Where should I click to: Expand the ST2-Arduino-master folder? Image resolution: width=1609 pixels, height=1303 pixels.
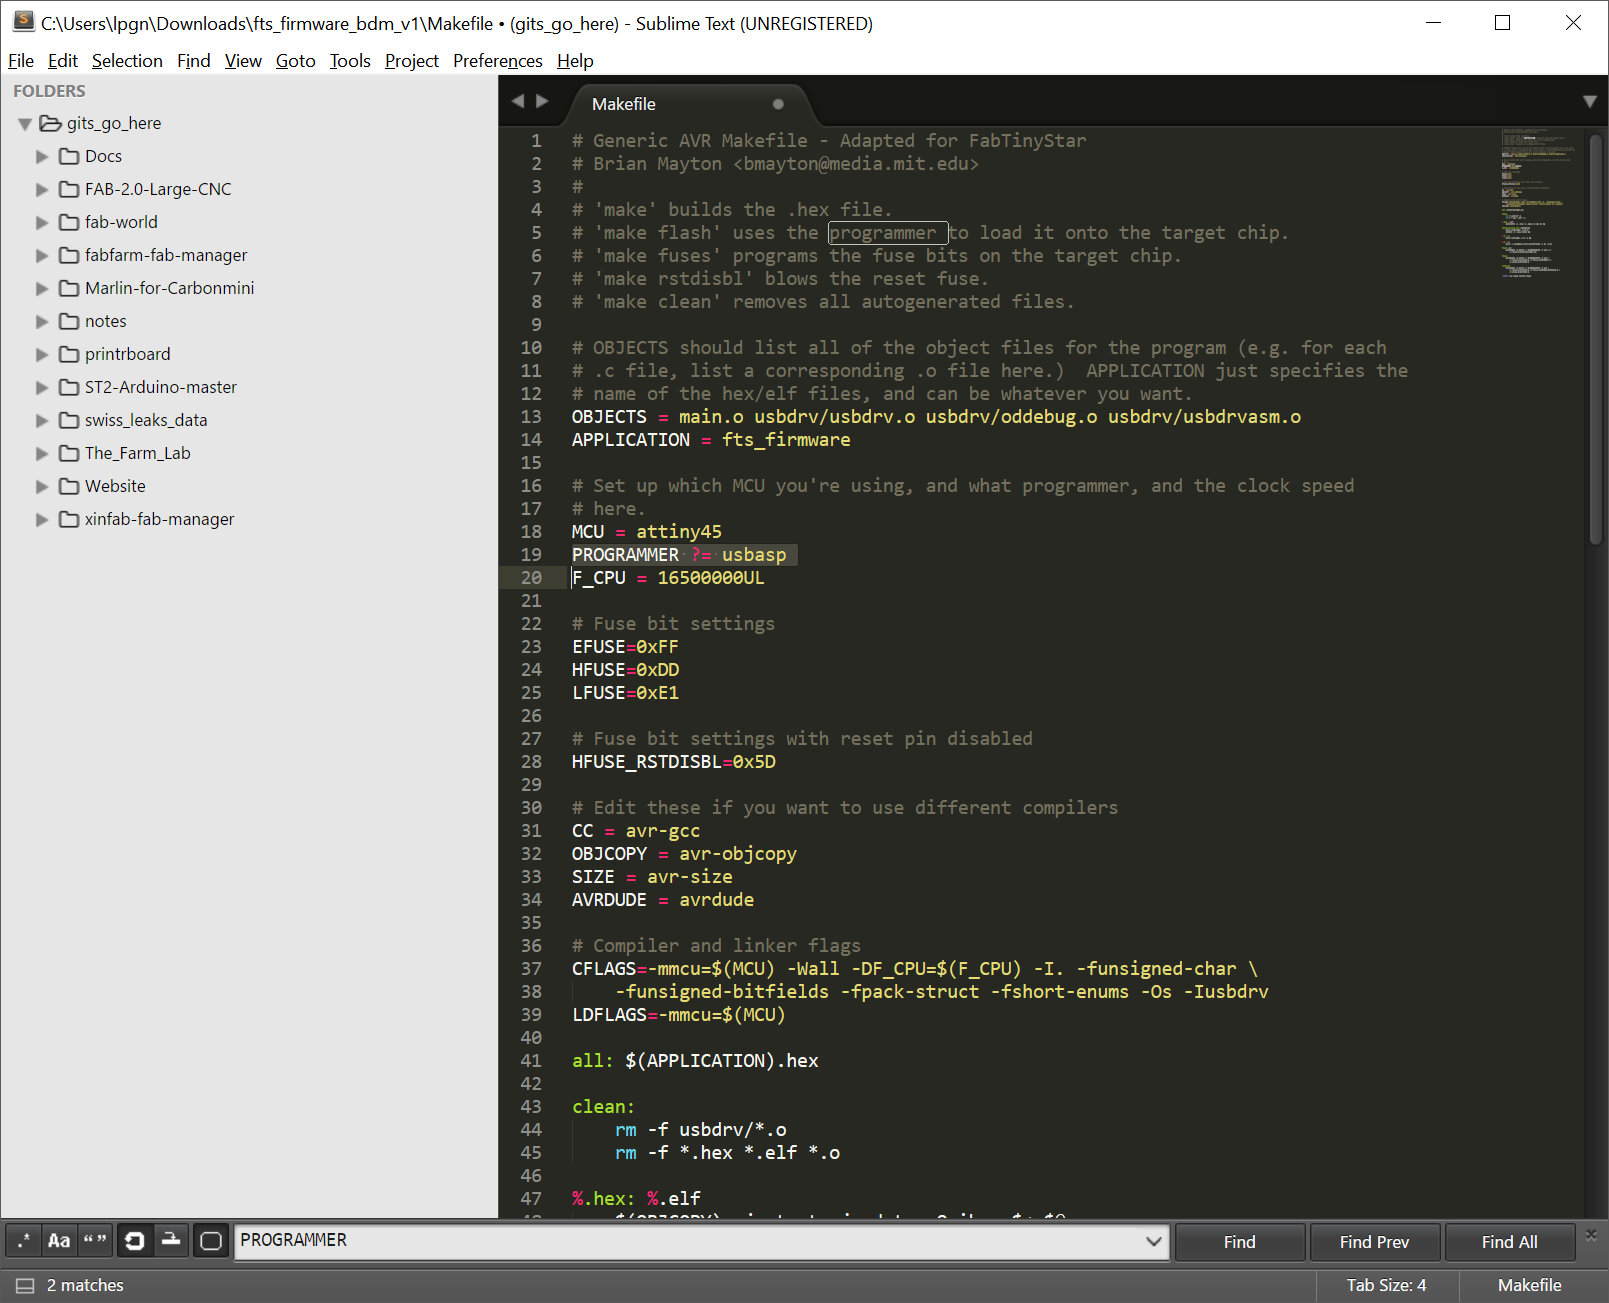(42, 388)
